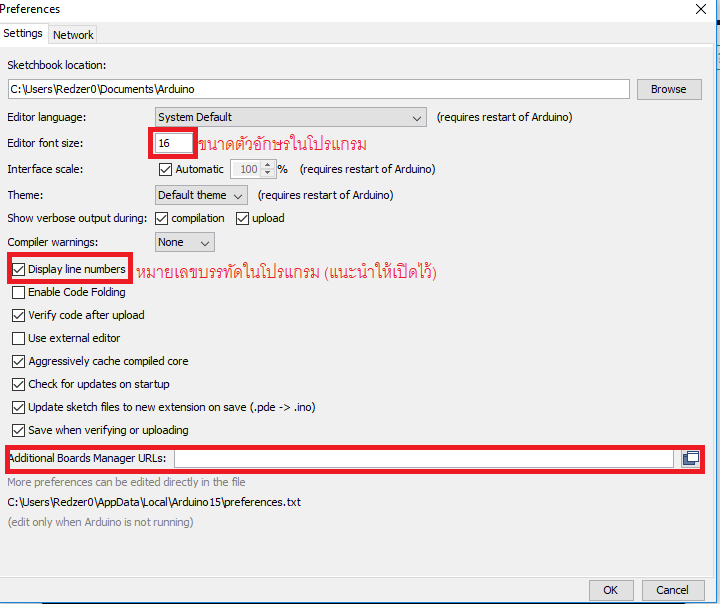Increase interface scale with up arrow
Screen dimensions: 720x604
click(x=267, y=165)
